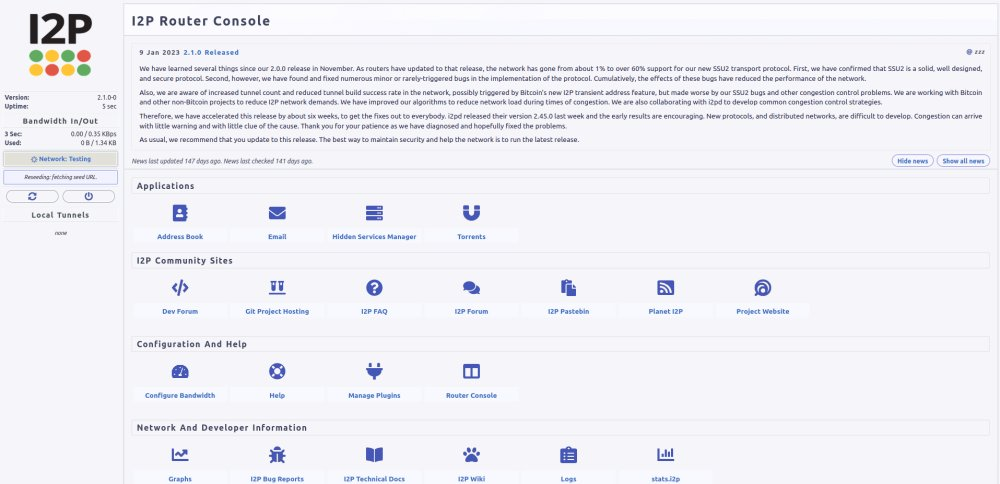Image resolution: width=1000 pixels, height=484 pixels.
Task: Open the I2P Pastebin icon
Action: click(x=568, y=288)
